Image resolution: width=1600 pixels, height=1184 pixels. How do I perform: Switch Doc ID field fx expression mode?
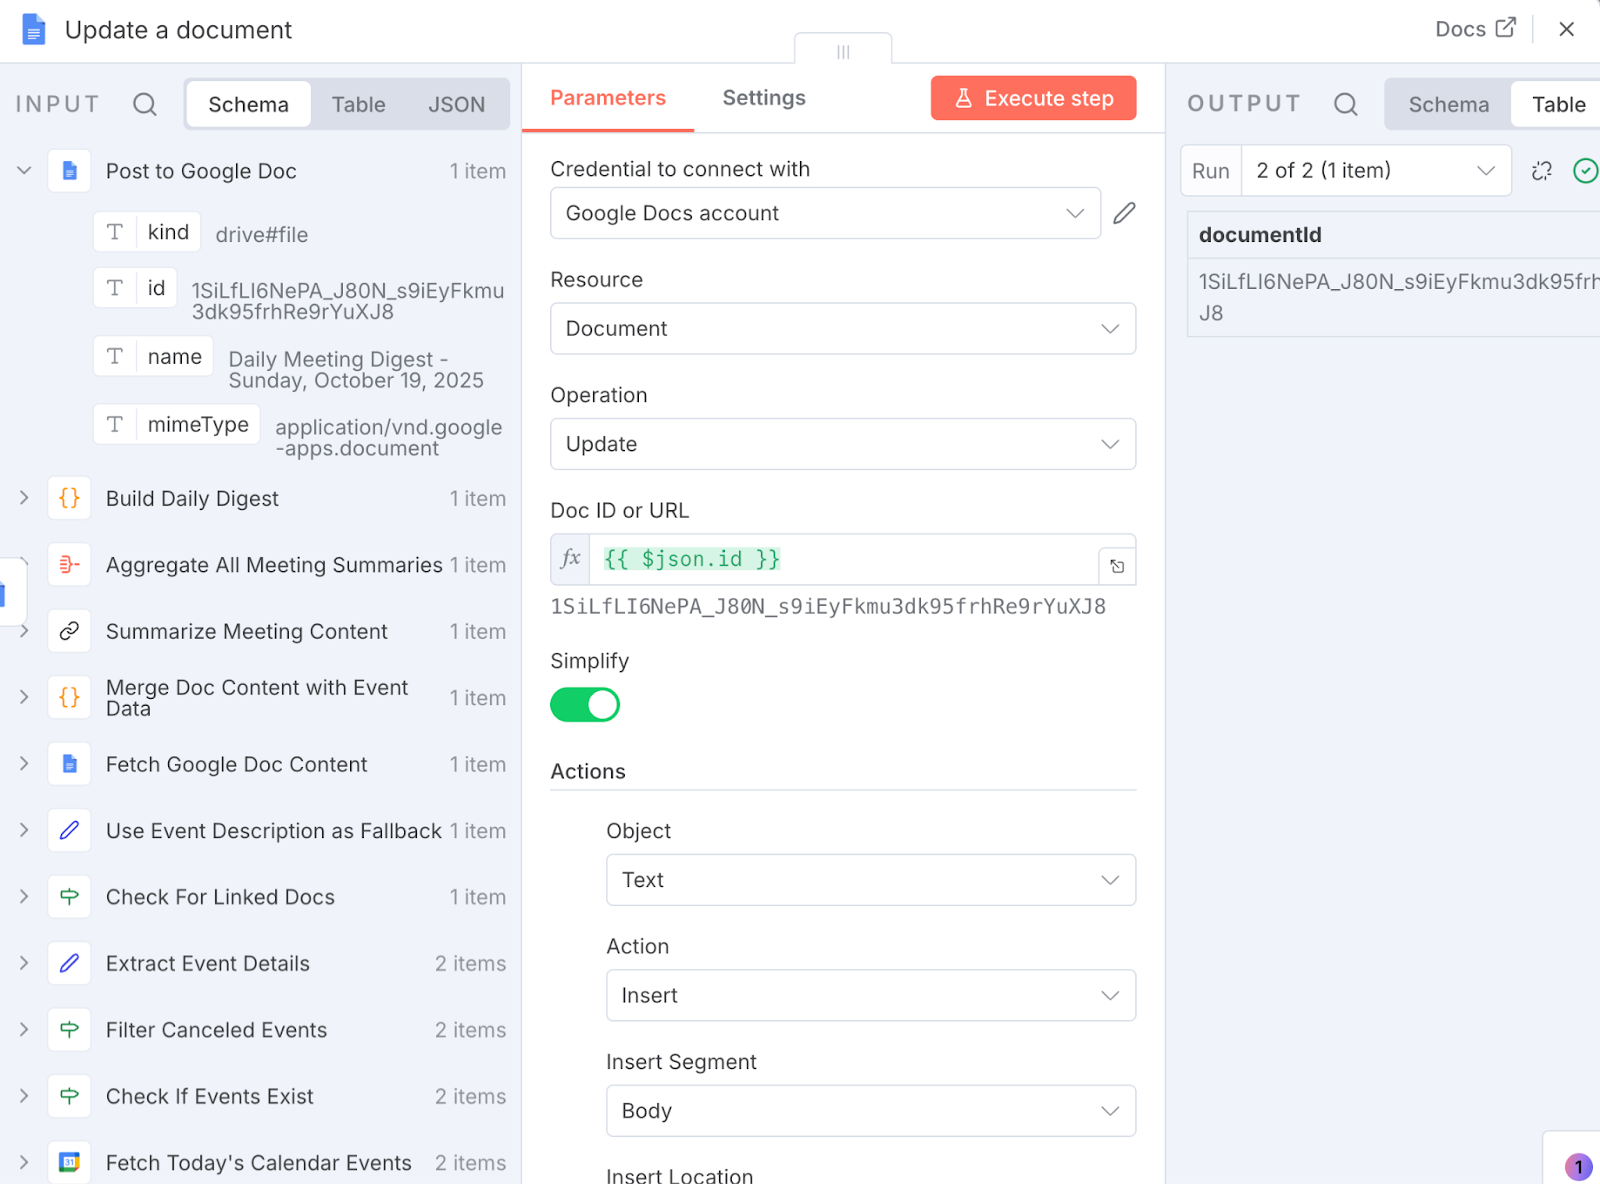[570, 559]
